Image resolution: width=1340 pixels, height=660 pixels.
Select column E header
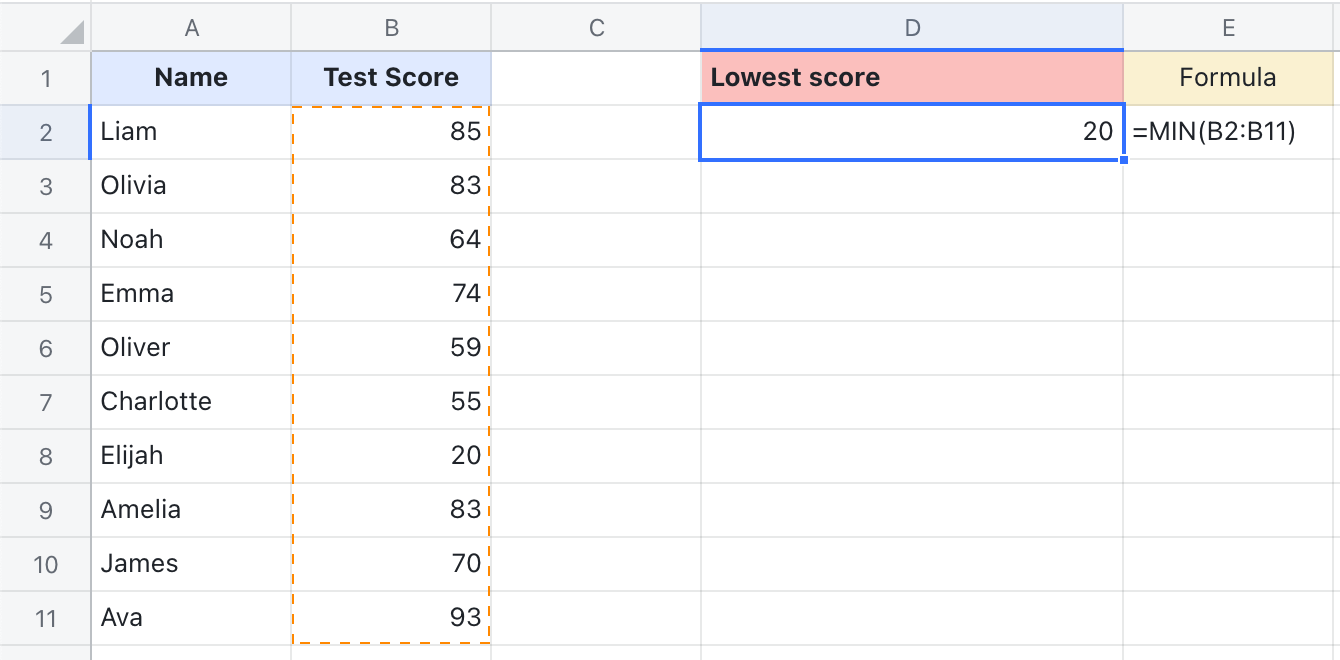pos(1228,27)
